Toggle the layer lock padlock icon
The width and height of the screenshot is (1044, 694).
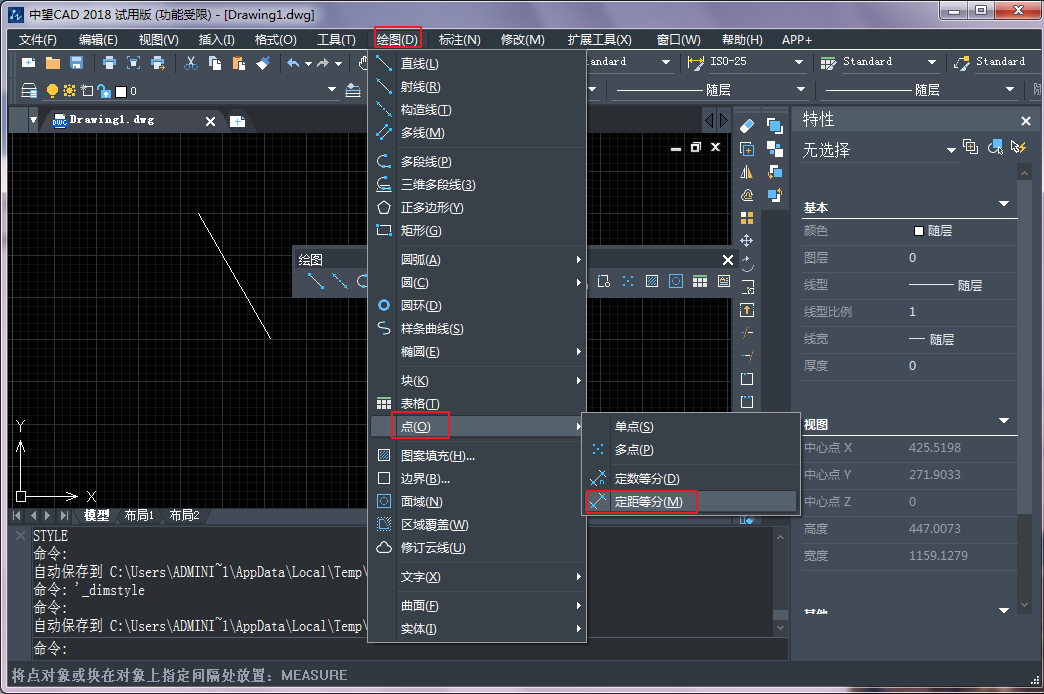pos(103,89)
